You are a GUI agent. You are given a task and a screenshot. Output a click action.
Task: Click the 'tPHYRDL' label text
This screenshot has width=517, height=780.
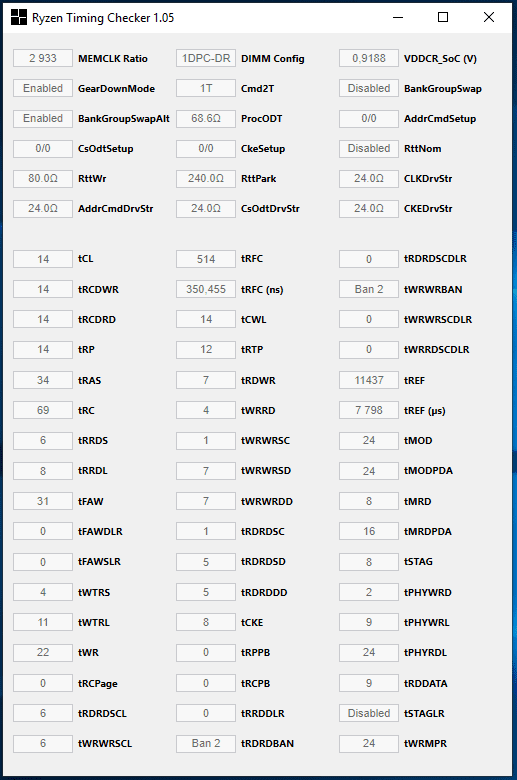(425, 653)
